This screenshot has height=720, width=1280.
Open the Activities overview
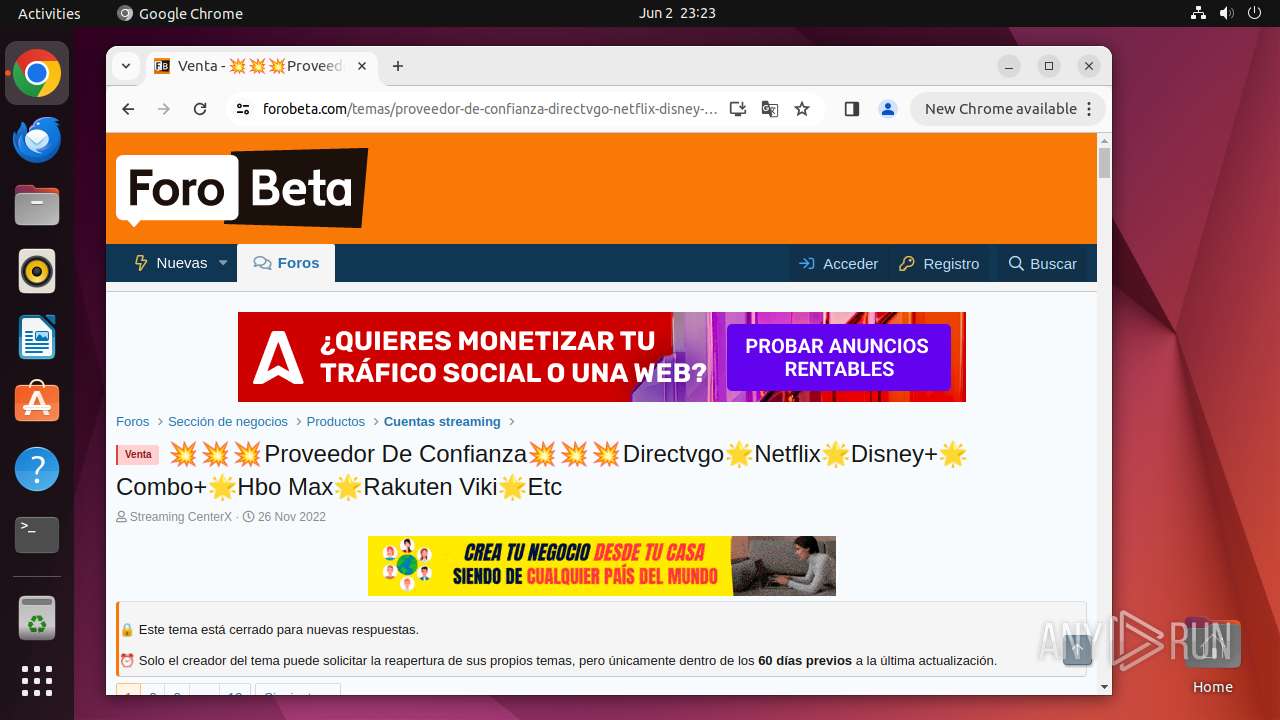coord(49,13)
